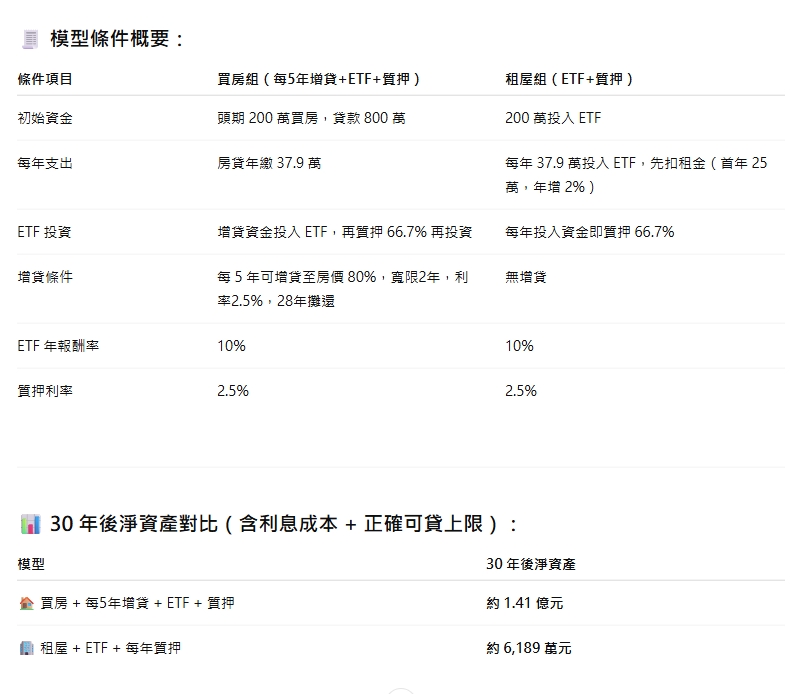The width and height of the screenshot is (791, 694).
Task: Click the 增貸條件 row label
Action: pos(45,277)
